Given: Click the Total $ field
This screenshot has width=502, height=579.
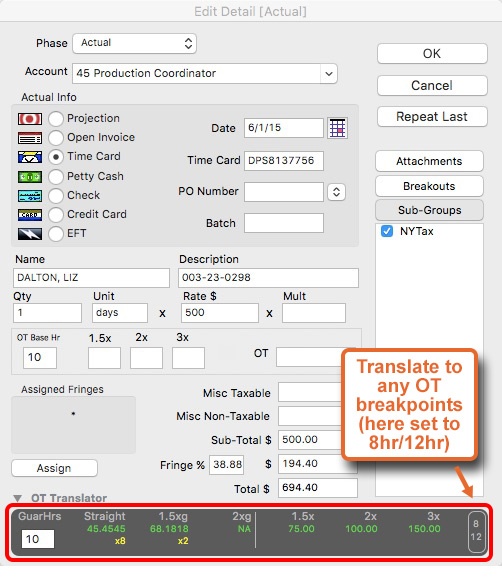Looking at the screenshot, I should point(318,488).
